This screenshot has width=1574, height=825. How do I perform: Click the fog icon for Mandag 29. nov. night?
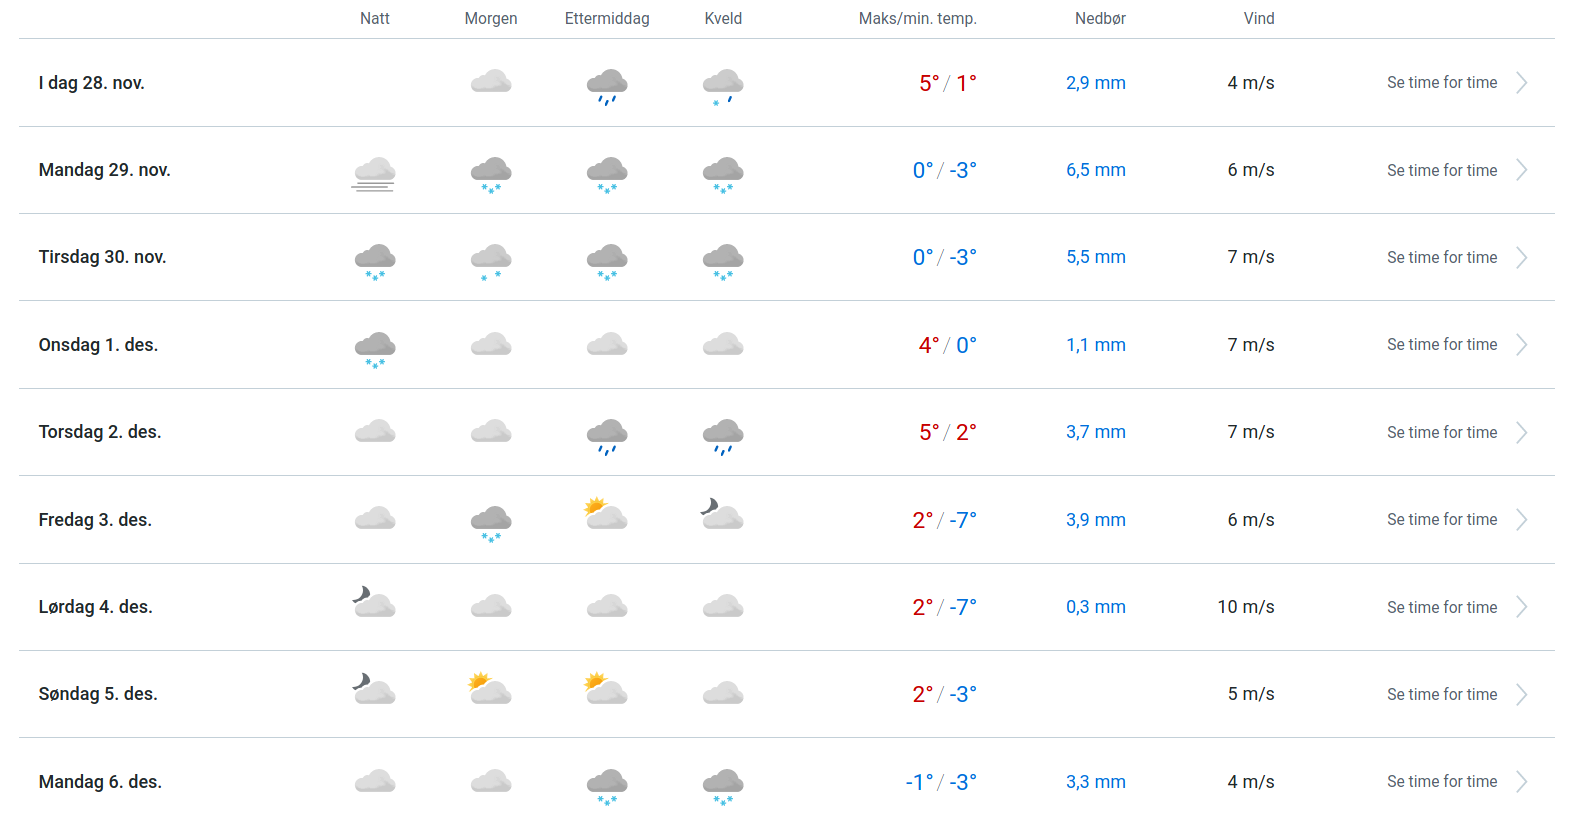pyautogui.click(x=374, y=172)
